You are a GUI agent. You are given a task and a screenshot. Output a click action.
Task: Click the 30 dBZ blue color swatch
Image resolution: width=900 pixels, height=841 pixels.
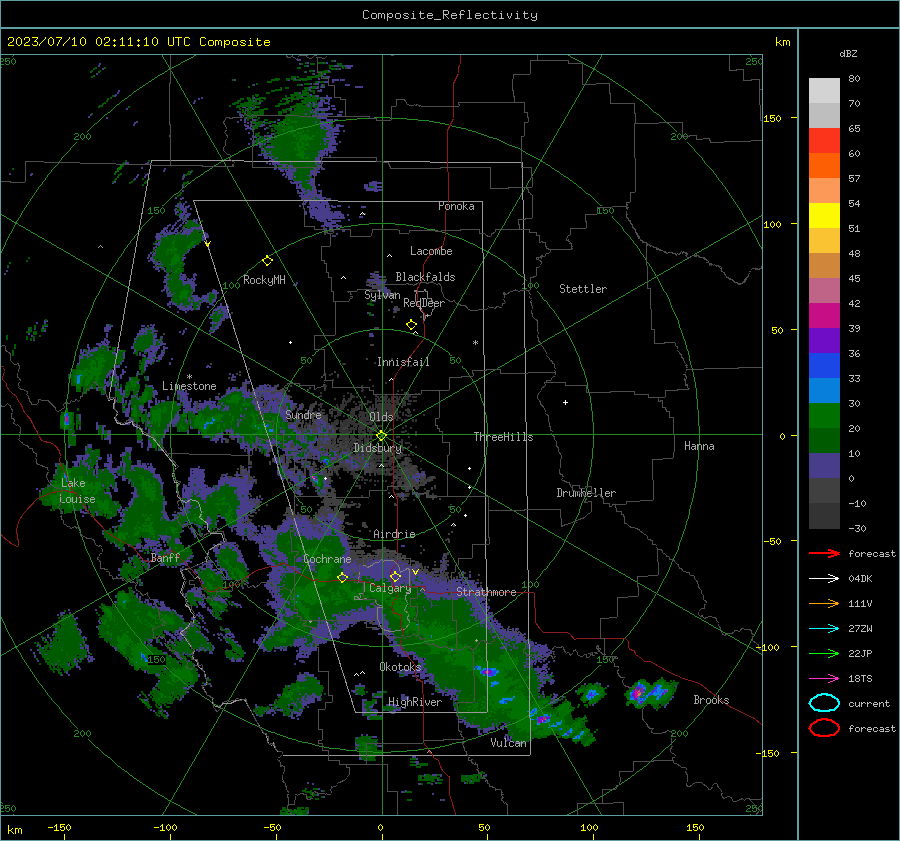tap(824, 391)
